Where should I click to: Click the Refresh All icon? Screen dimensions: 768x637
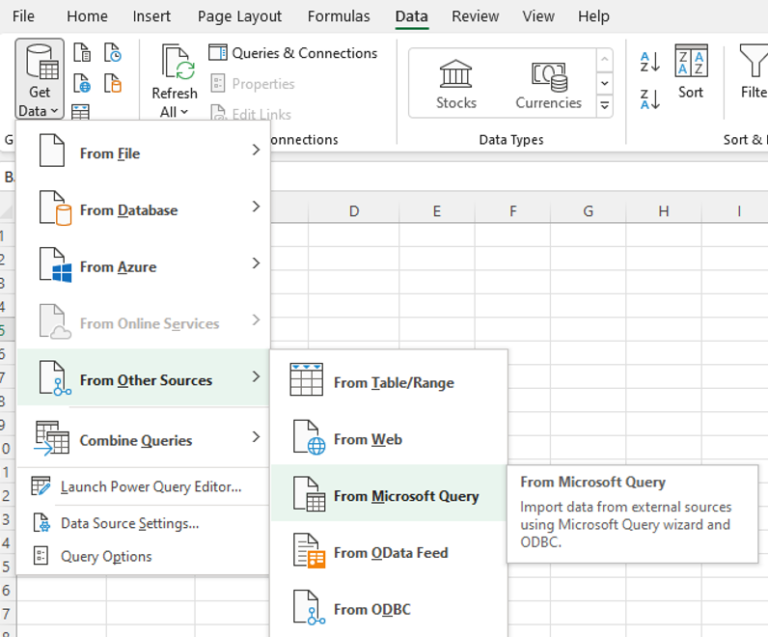[178, 62]
